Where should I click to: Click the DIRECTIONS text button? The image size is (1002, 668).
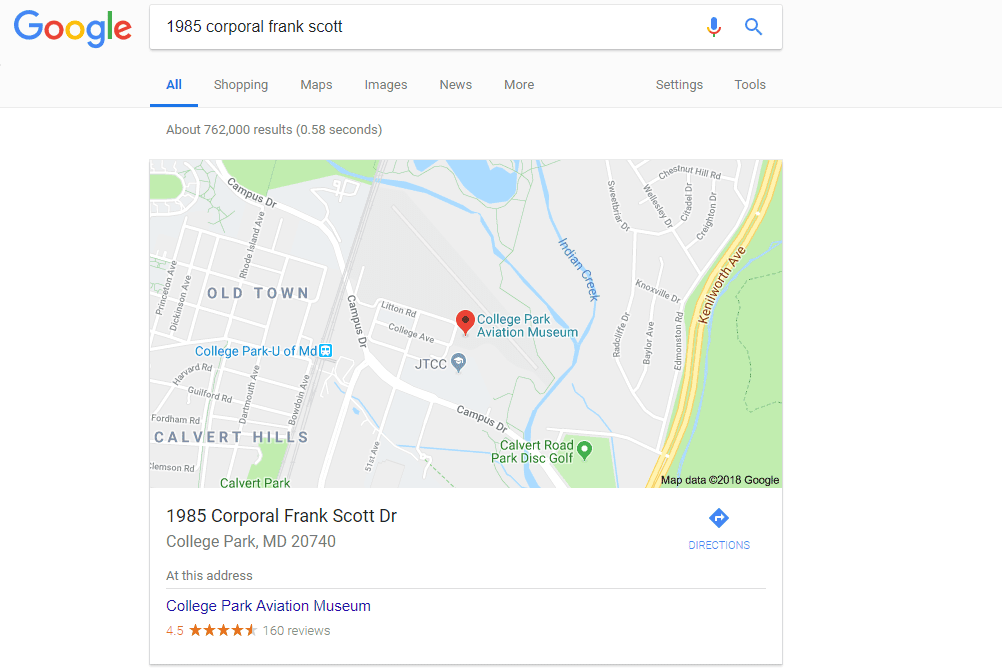(719, 545)
